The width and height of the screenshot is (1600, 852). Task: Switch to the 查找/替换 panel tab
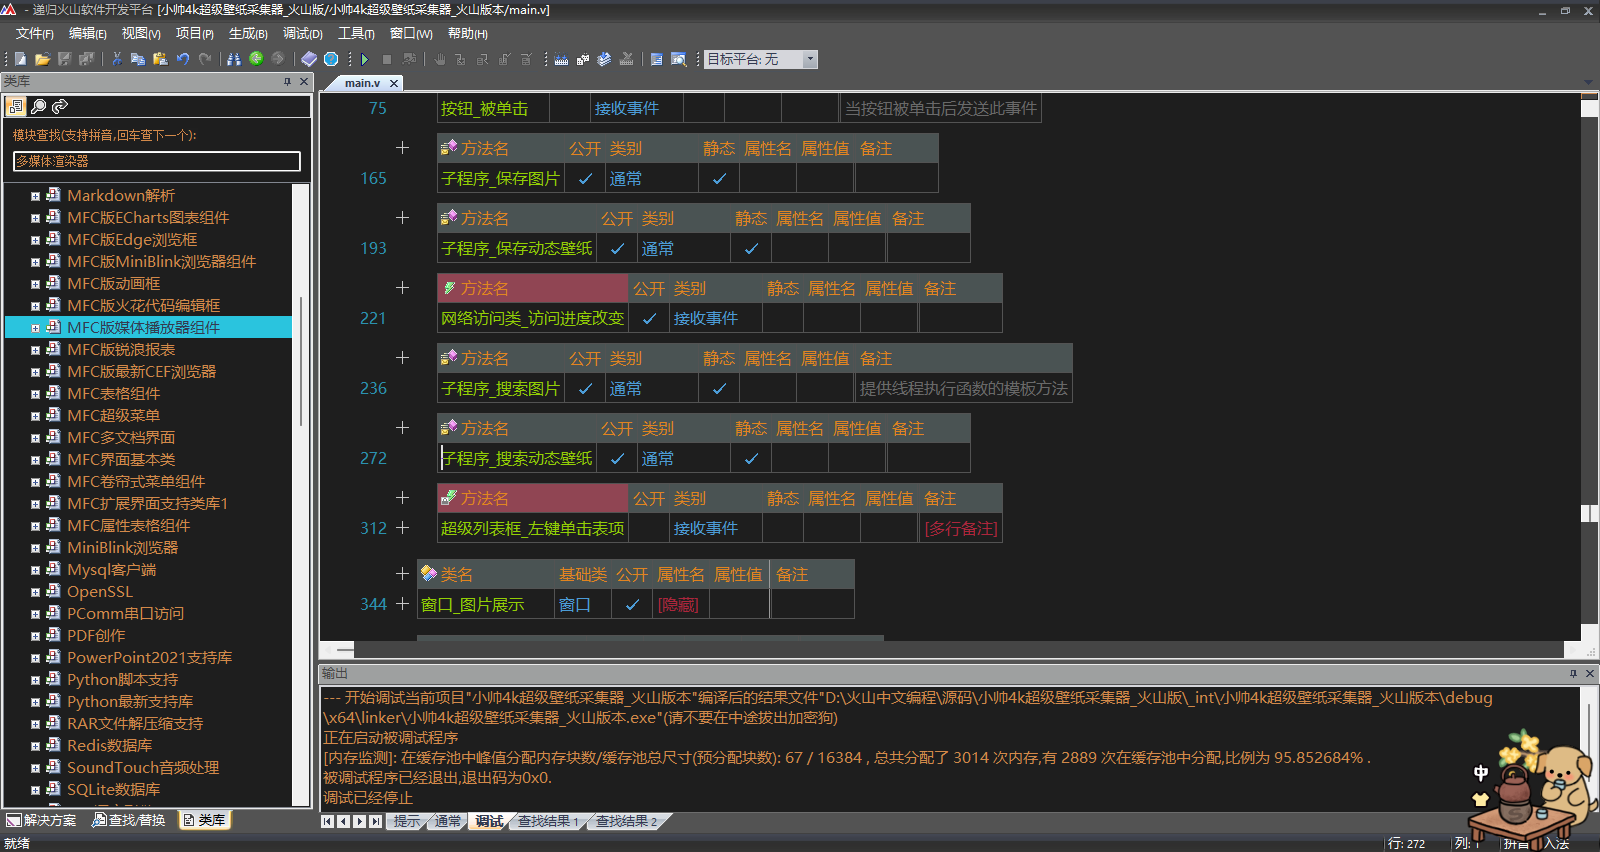point(129,820)
